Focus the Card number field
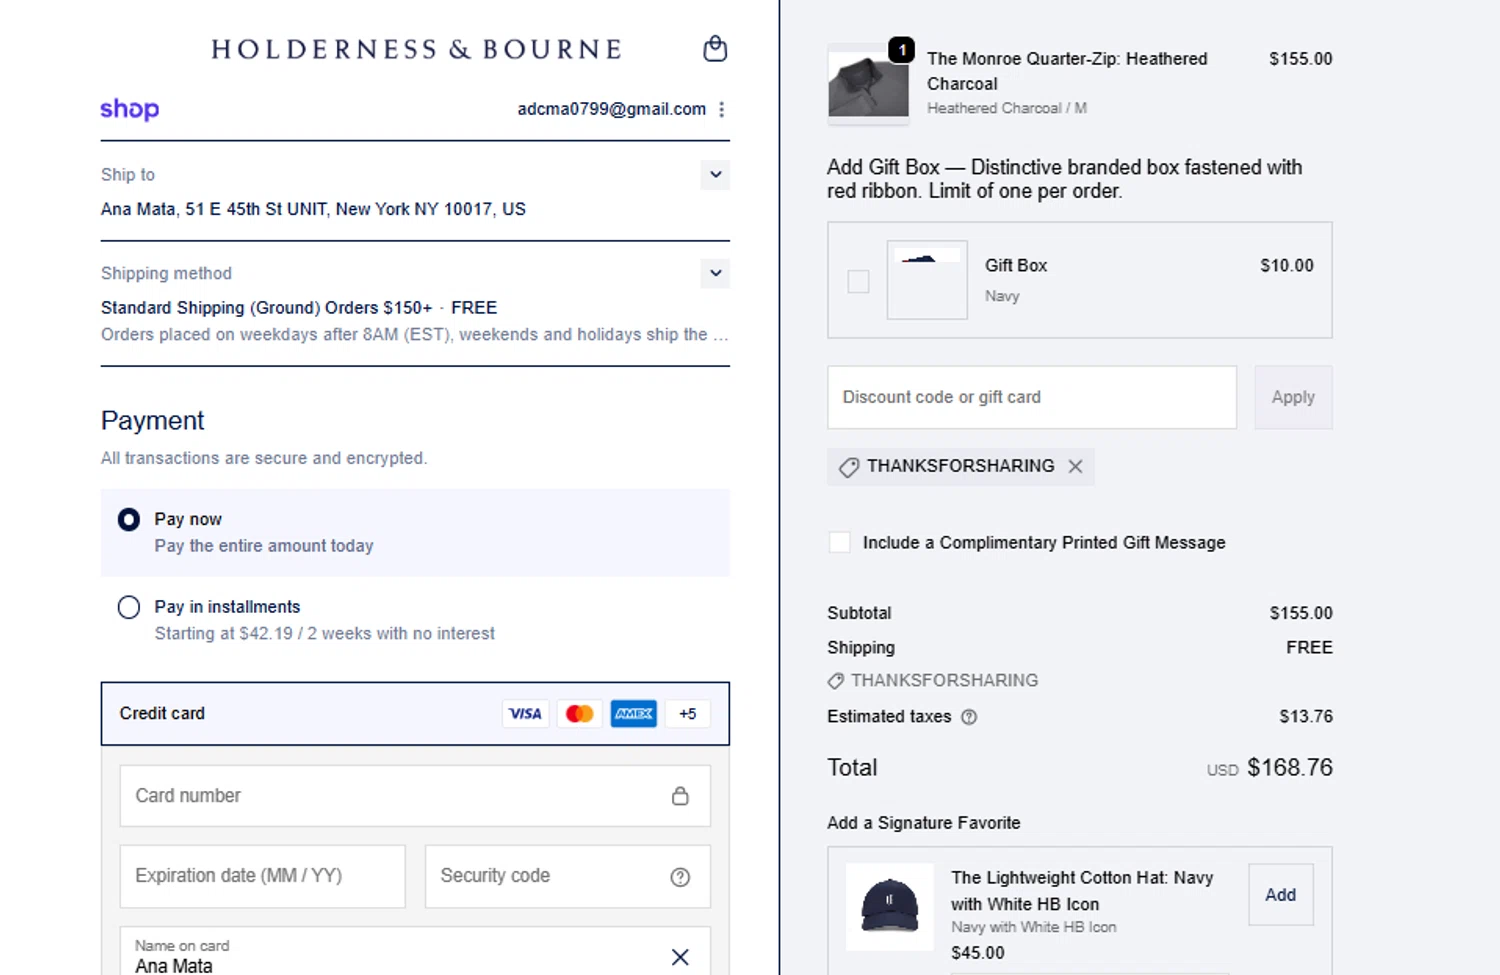Screen dimensions: 1500x975 (415, 796)
